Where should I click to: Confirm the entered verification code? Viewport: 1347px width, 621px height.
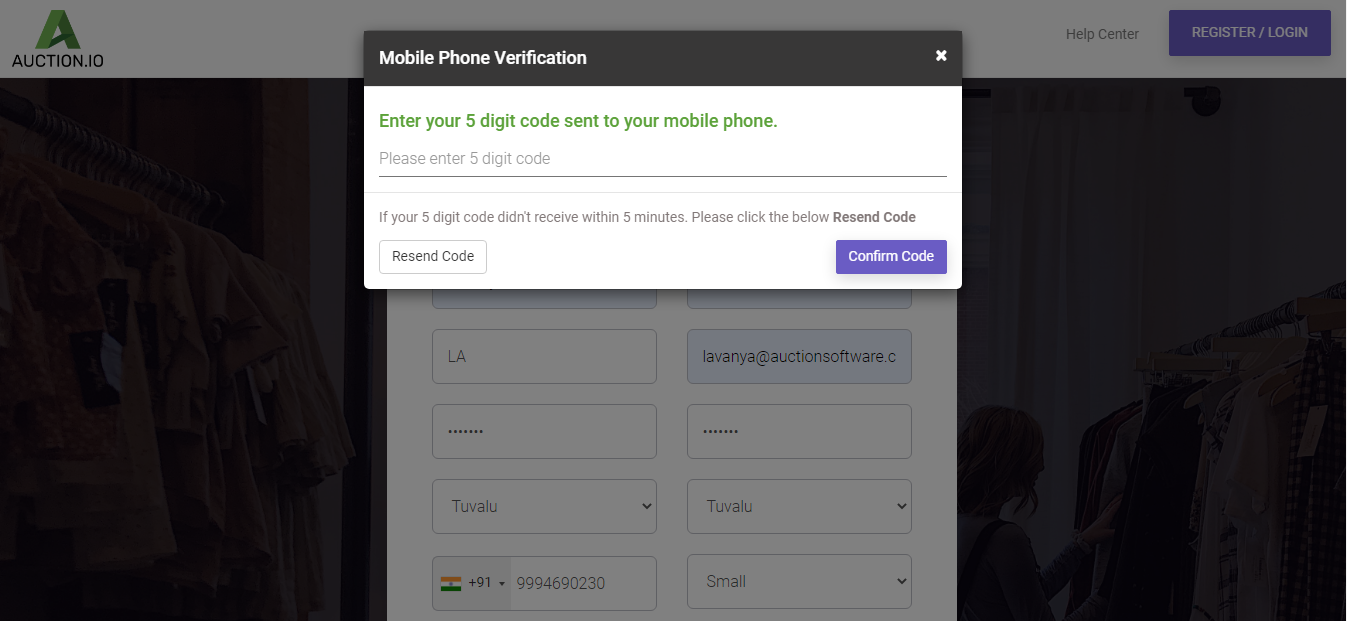pos(891,256)
